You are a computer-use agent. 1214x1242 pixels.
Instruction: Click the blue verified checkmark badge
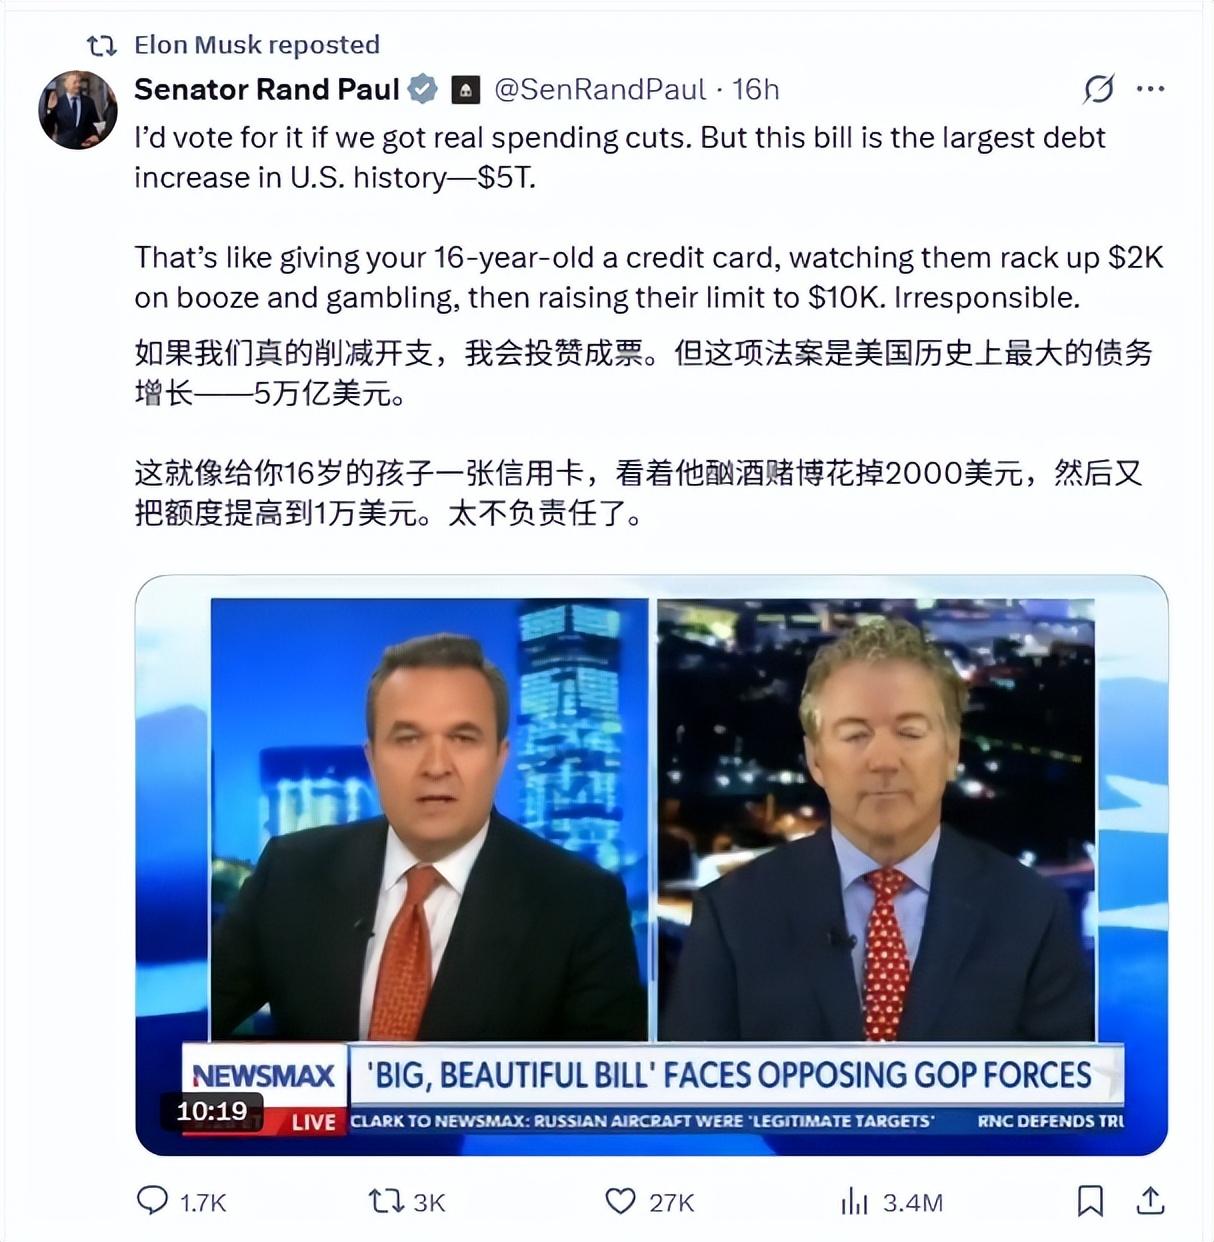coord(423,89)
